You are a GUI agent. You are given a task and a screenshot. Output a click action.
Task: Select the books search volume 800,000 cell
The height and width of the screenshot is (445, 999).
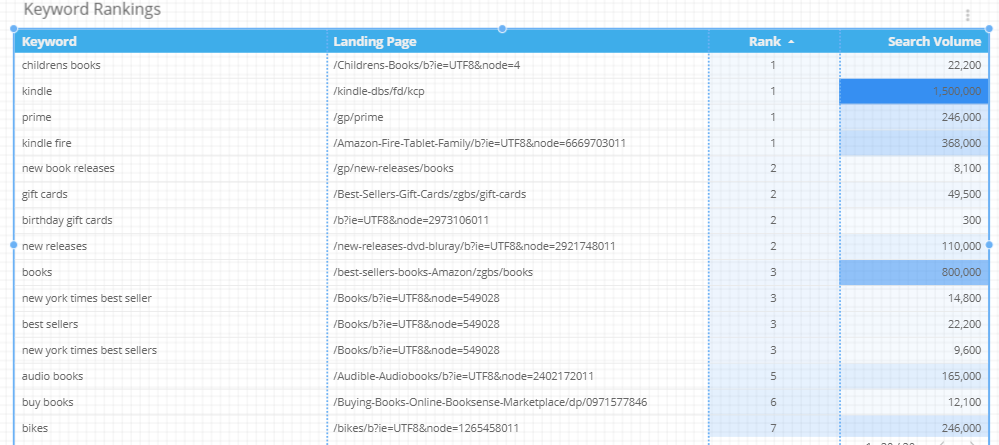[x=913, y=272]
